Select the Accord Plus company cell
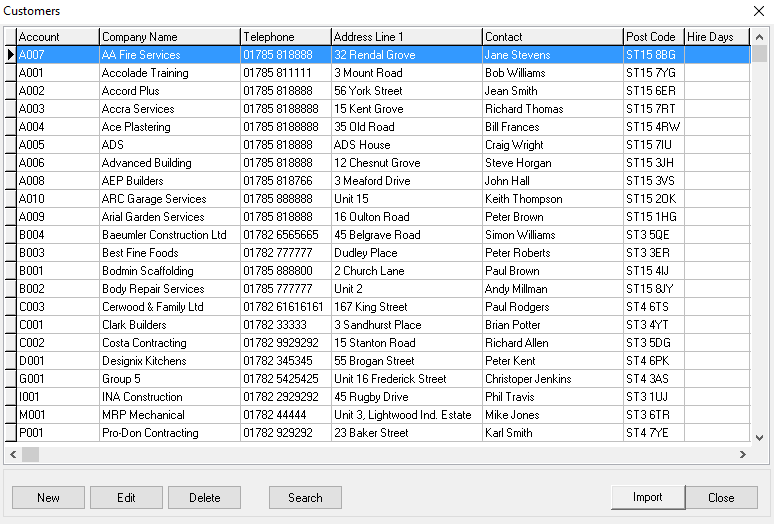774x524 pixels. click(x=170, y=91)
